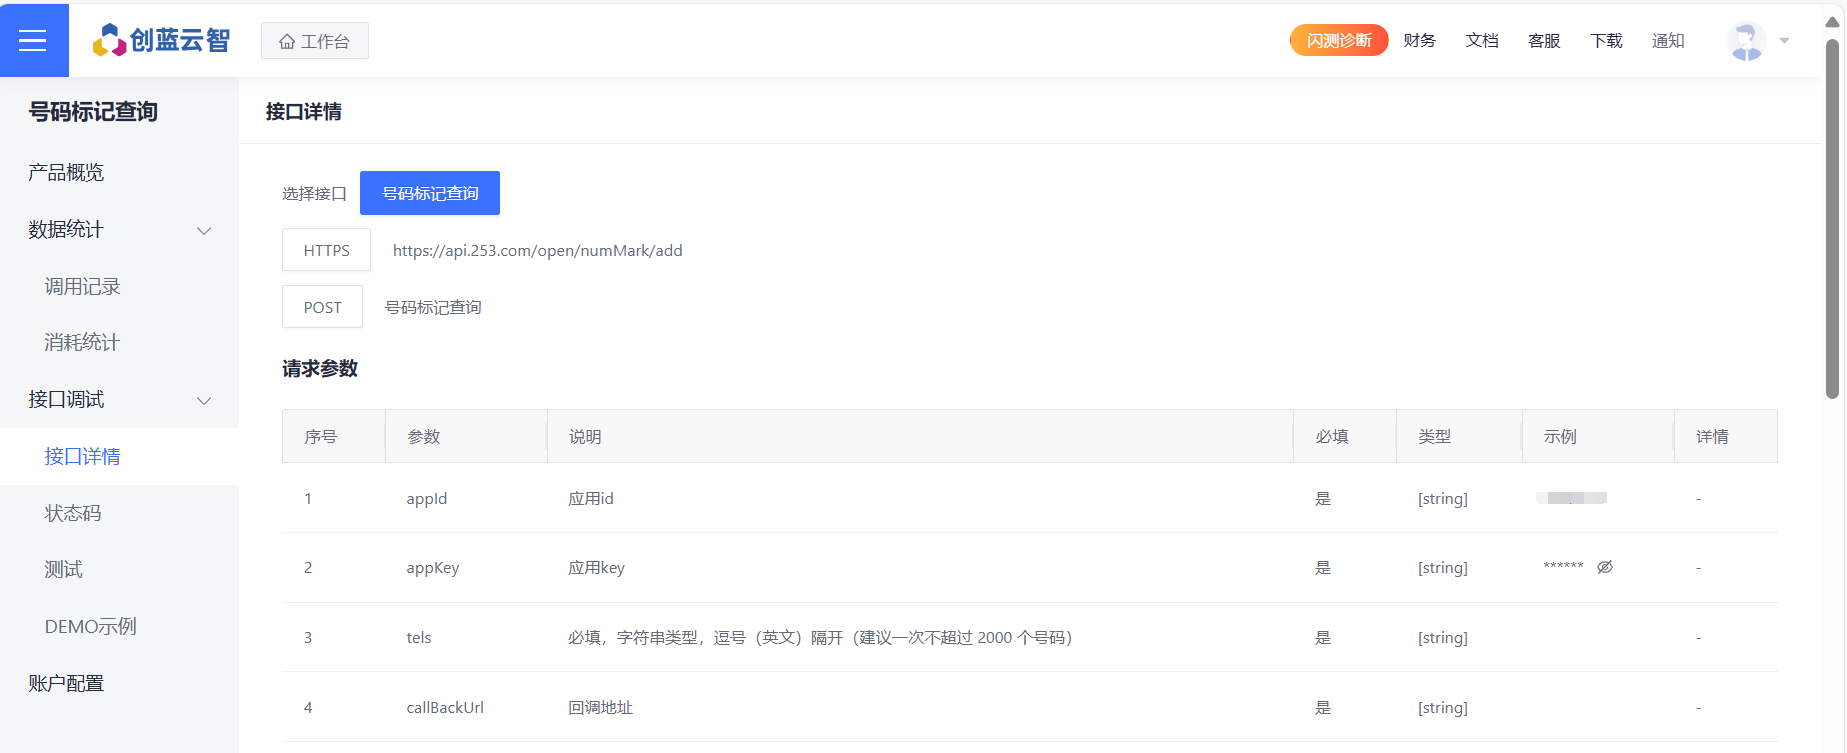This screenshot has width=1847, height=753.
Task: Collapse the 数据统计 sidebar section
Action: tap(204, 230)
